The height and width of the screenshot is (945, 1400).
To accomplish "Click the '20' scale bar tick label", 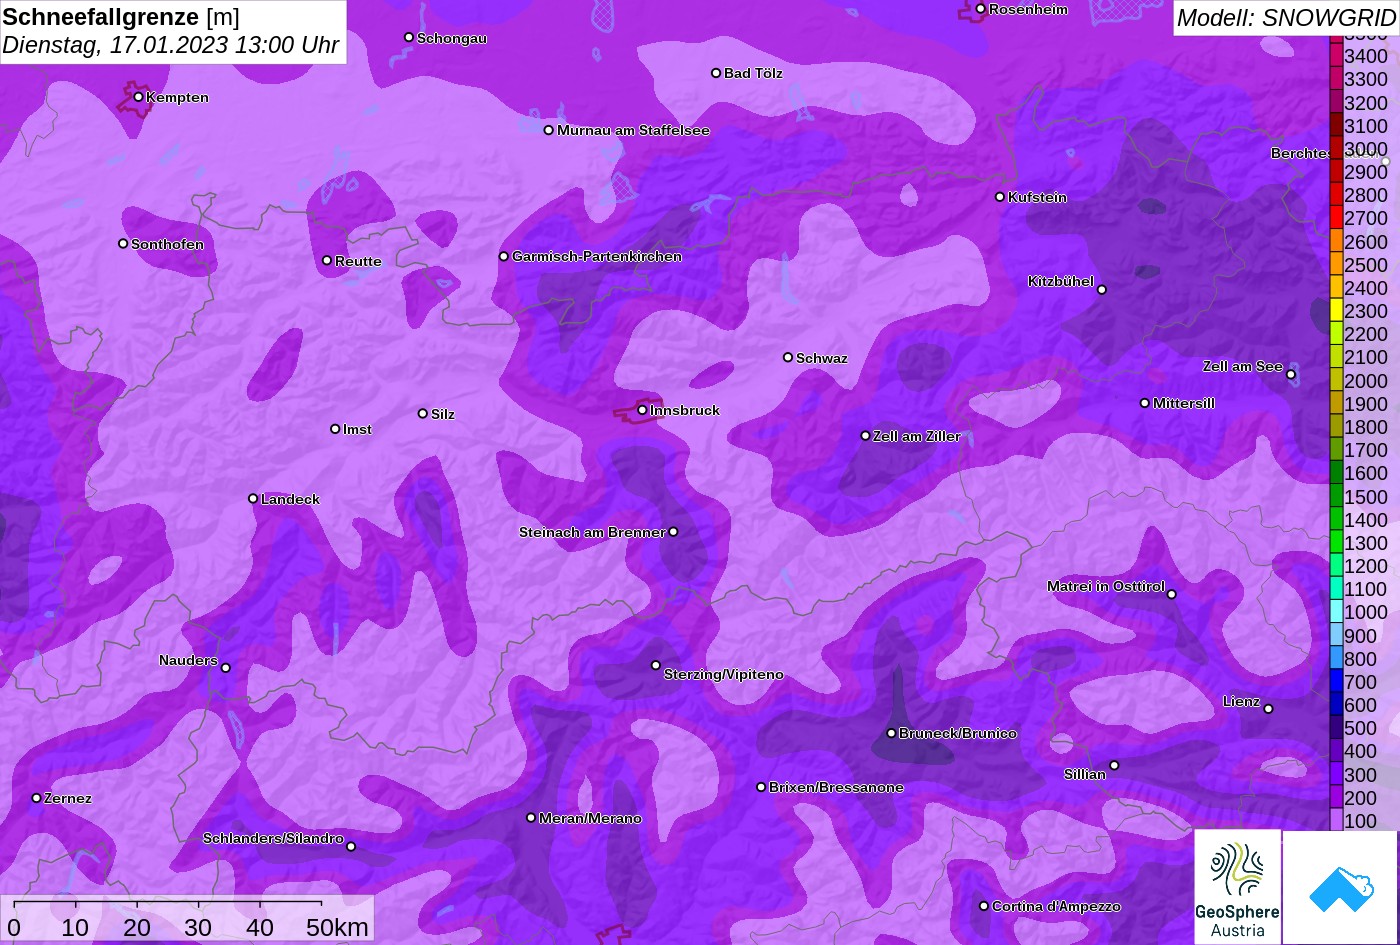I will point(137,928).
